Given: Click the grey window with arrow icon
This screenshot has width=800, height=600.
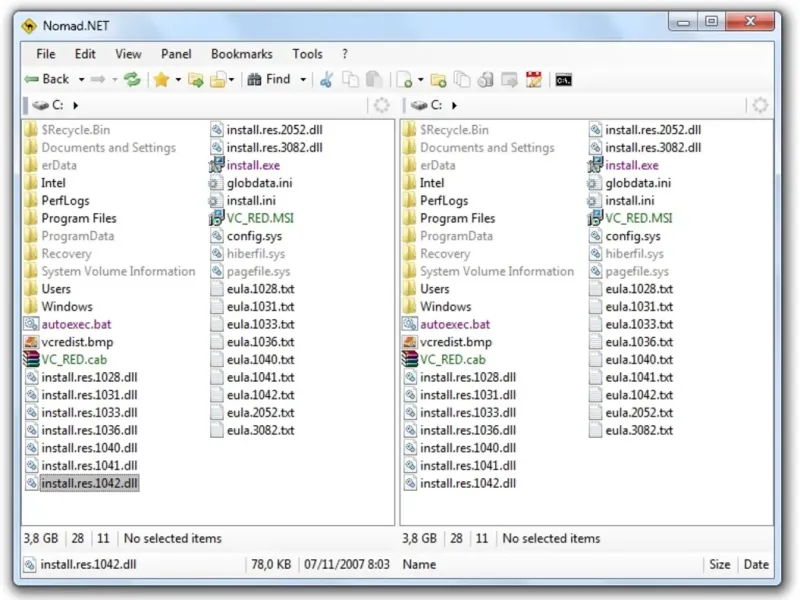Looking at the screenshot, I should pyautogui.click(x=509, y=80).
